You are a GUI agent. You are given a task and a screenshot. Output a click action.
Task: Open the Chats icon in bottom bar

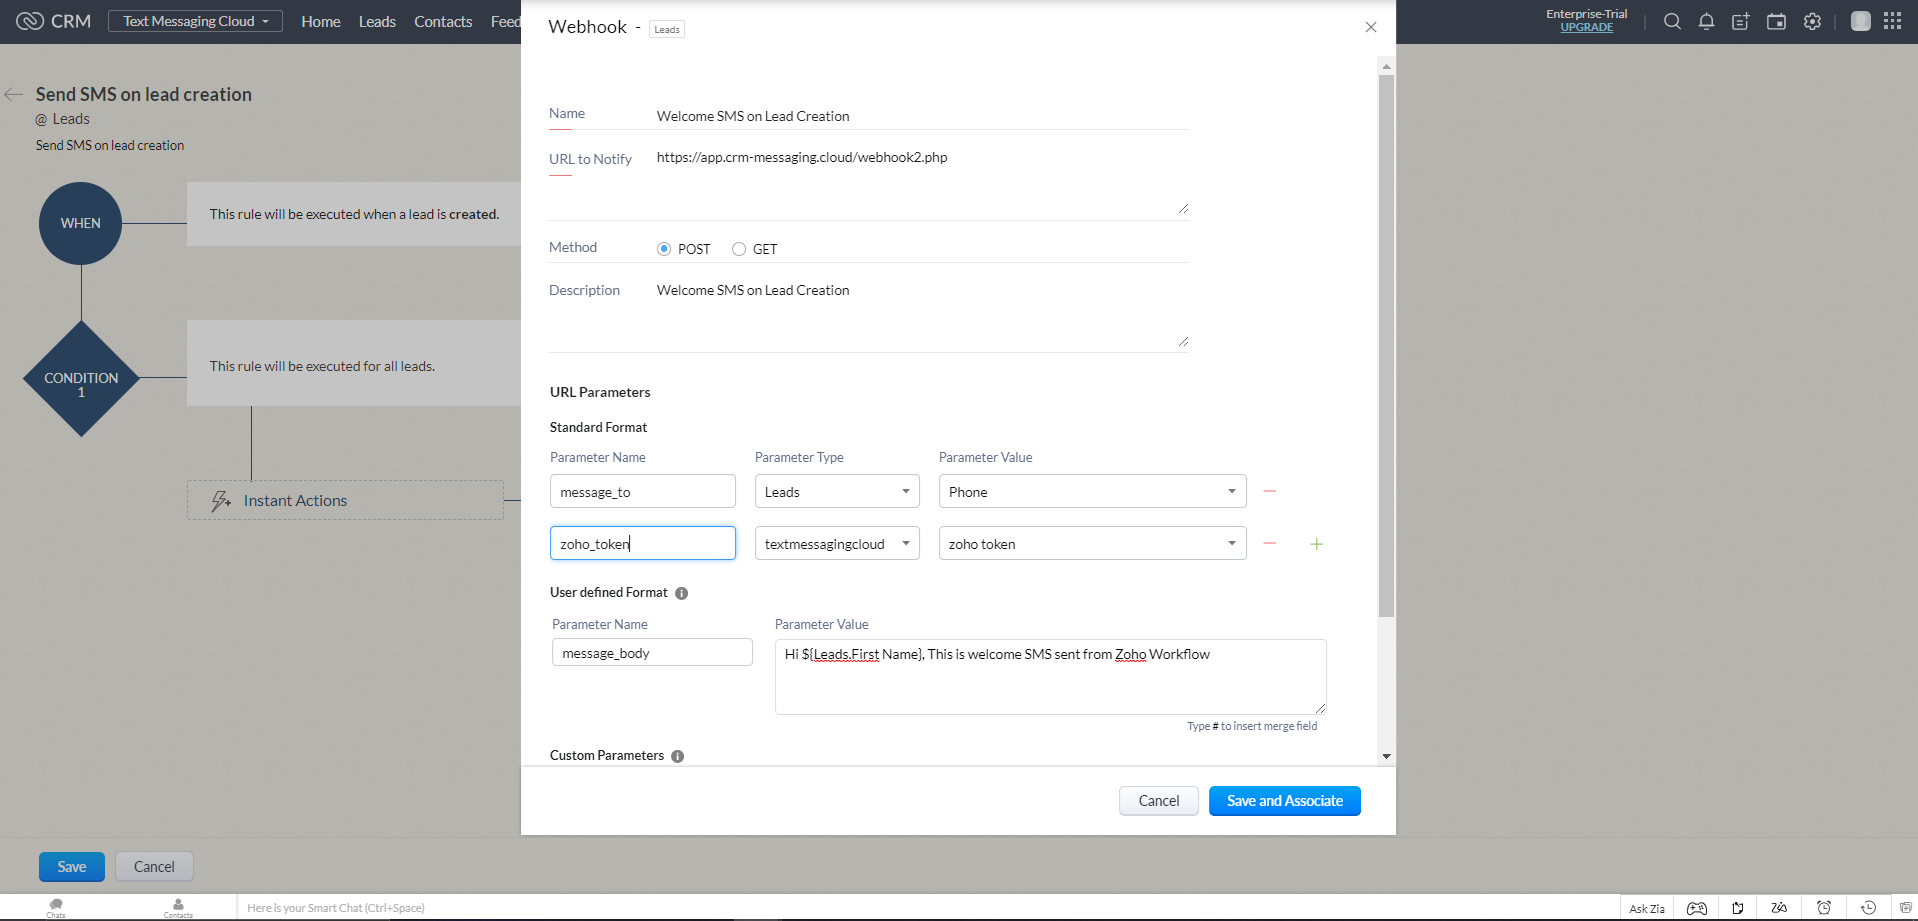56,907
